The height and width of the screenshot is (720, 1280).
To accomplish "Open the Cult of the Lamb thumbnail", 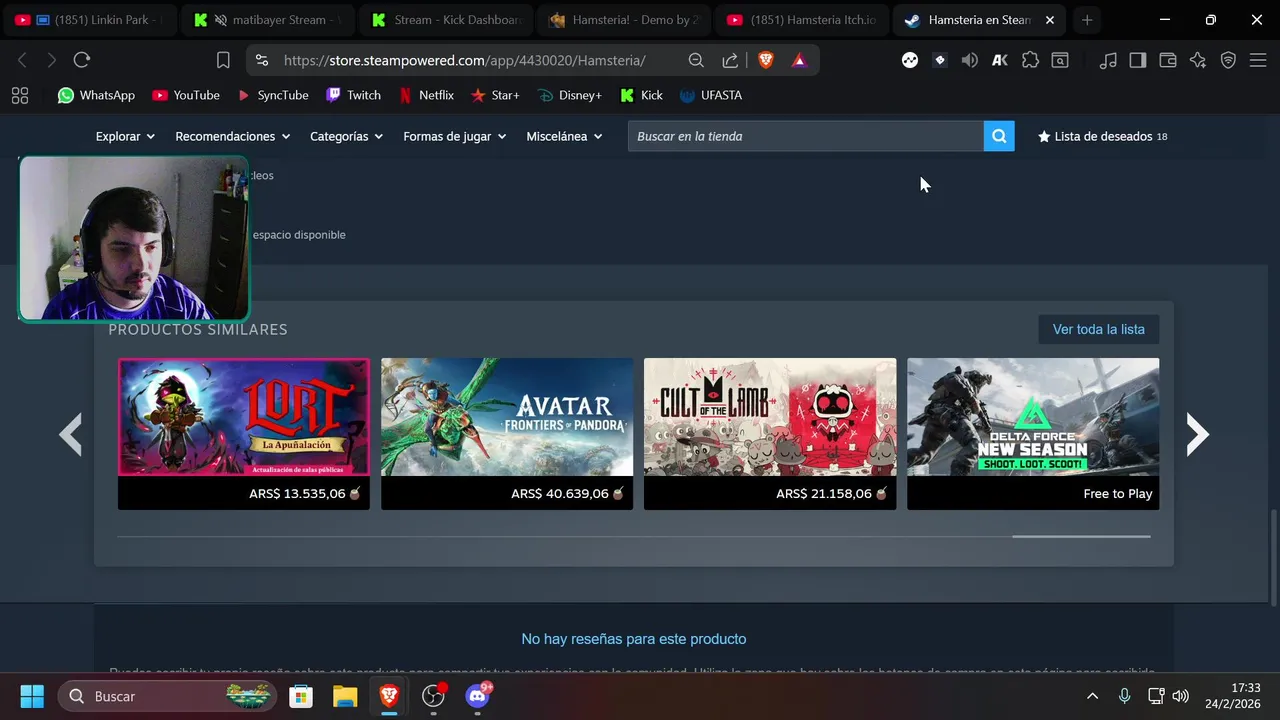I will tap(770, 417).
